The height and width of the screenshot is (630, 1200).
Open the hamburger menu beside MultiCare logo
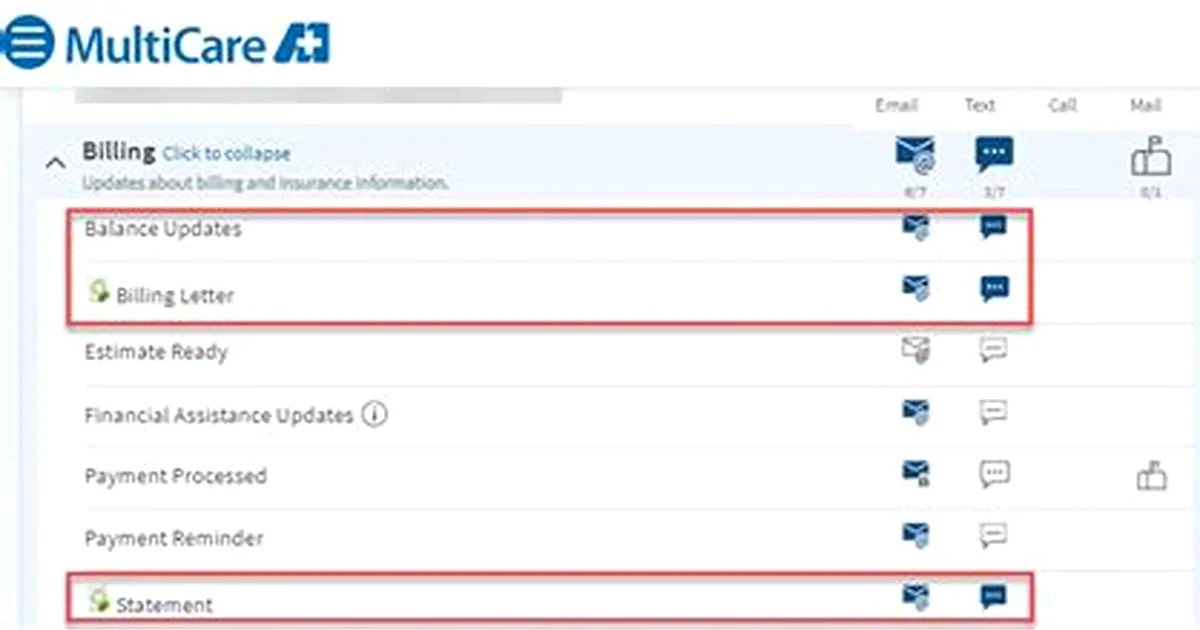click(x=29, y=42)
